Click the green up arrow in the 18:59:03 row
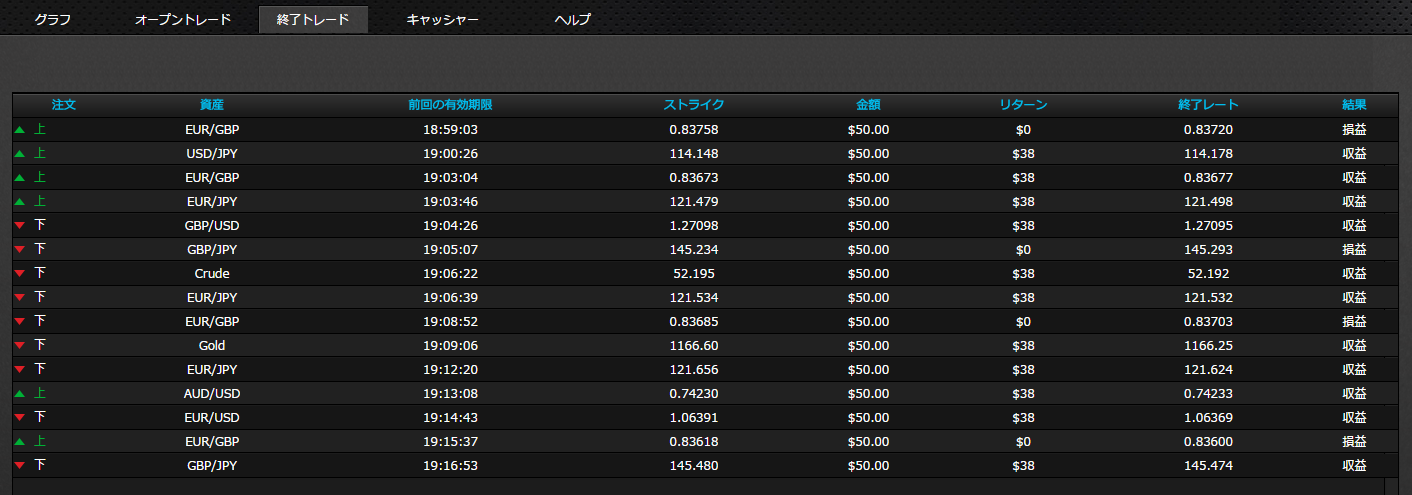Image resolution: width=1412 pixels, height=495 pixels. tap(19, 130)
